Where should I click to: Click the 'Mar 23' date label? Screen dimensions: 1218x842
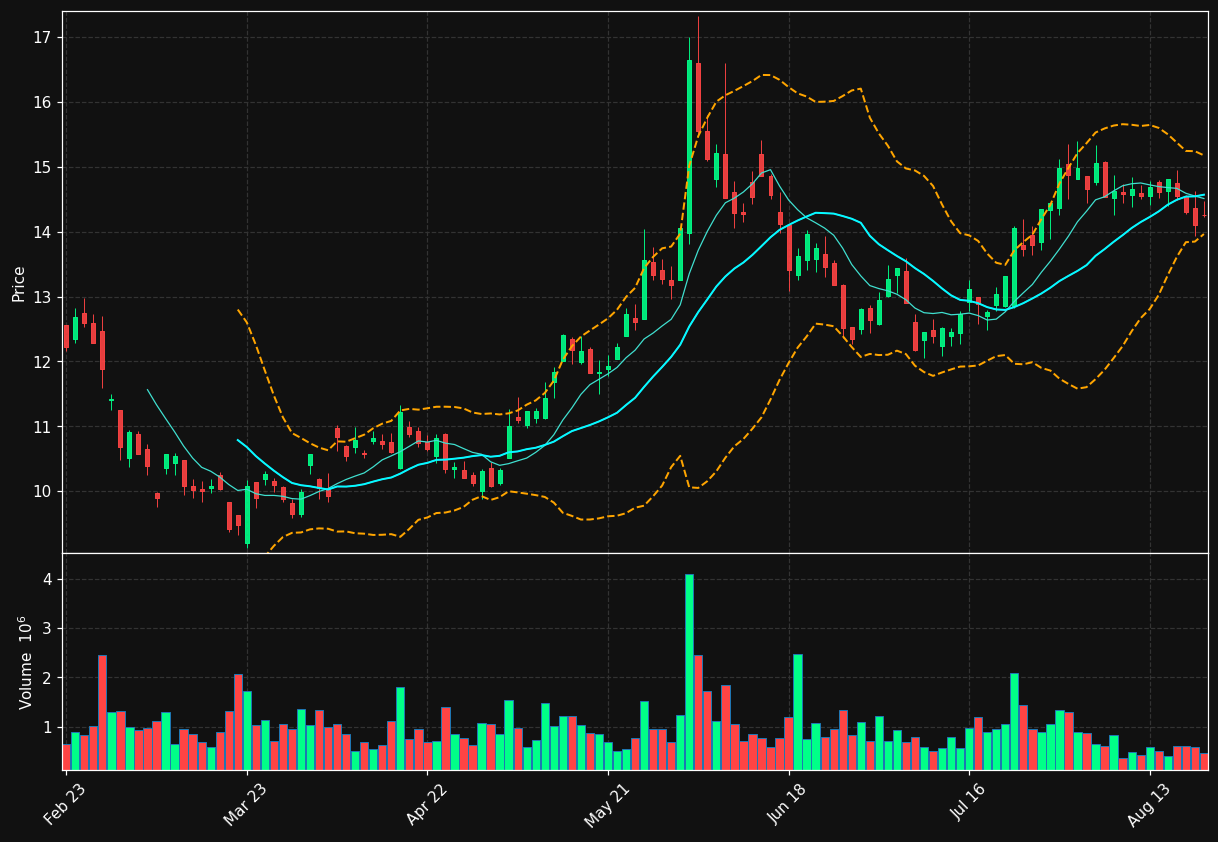pos(246,802)
